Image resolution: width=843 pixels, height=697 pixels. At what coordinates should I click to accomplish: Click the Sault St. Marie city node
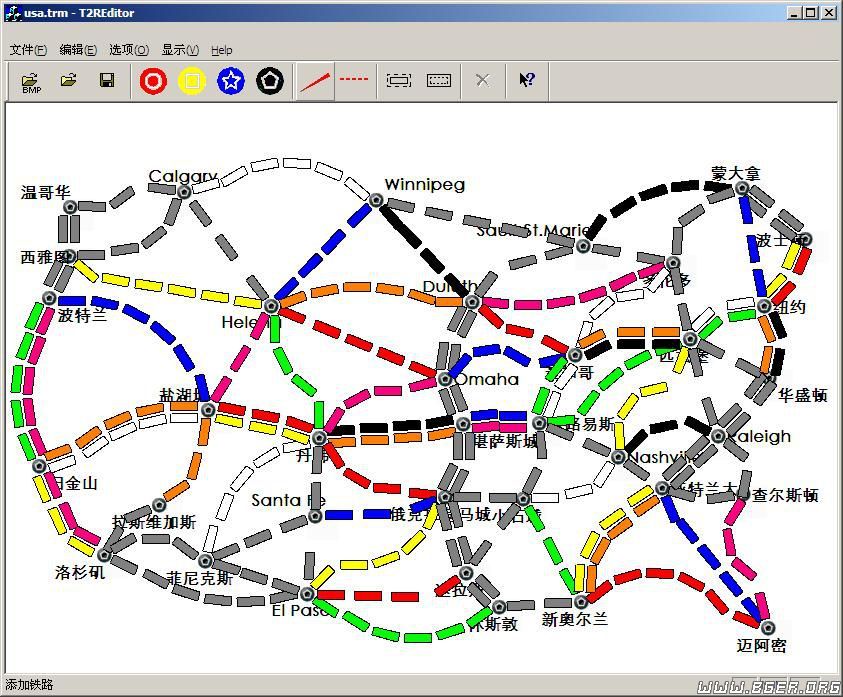pyautogui.click(x=583, y=246)
